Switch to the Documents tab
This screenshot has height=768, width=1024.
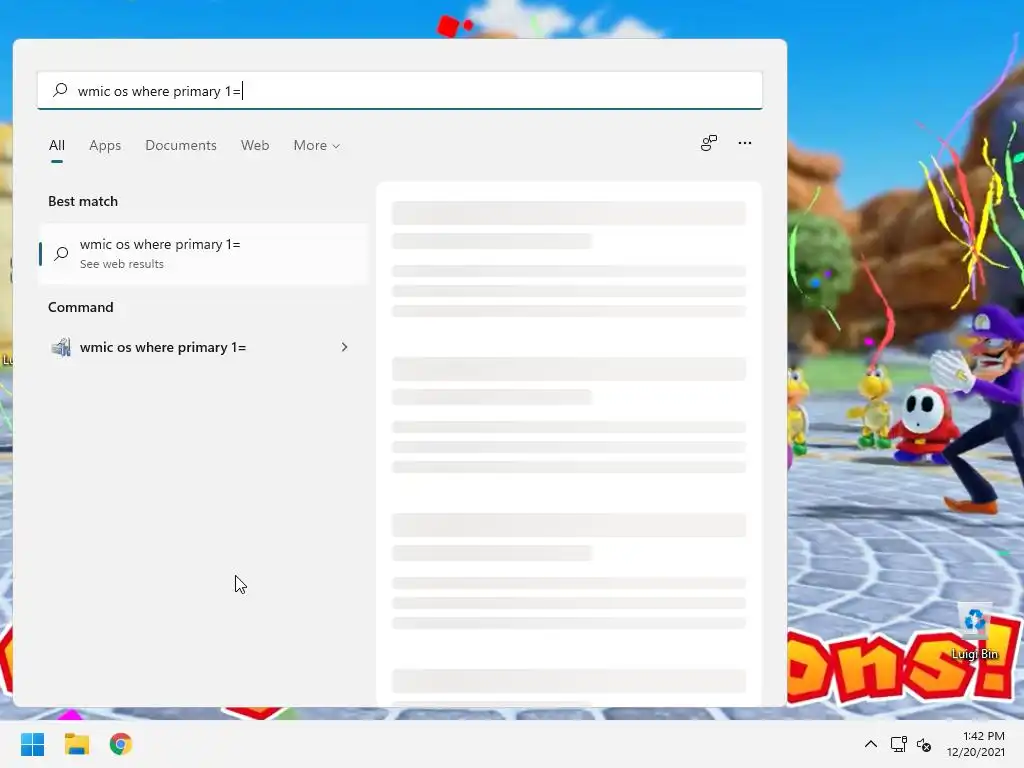tap(181, 145)
